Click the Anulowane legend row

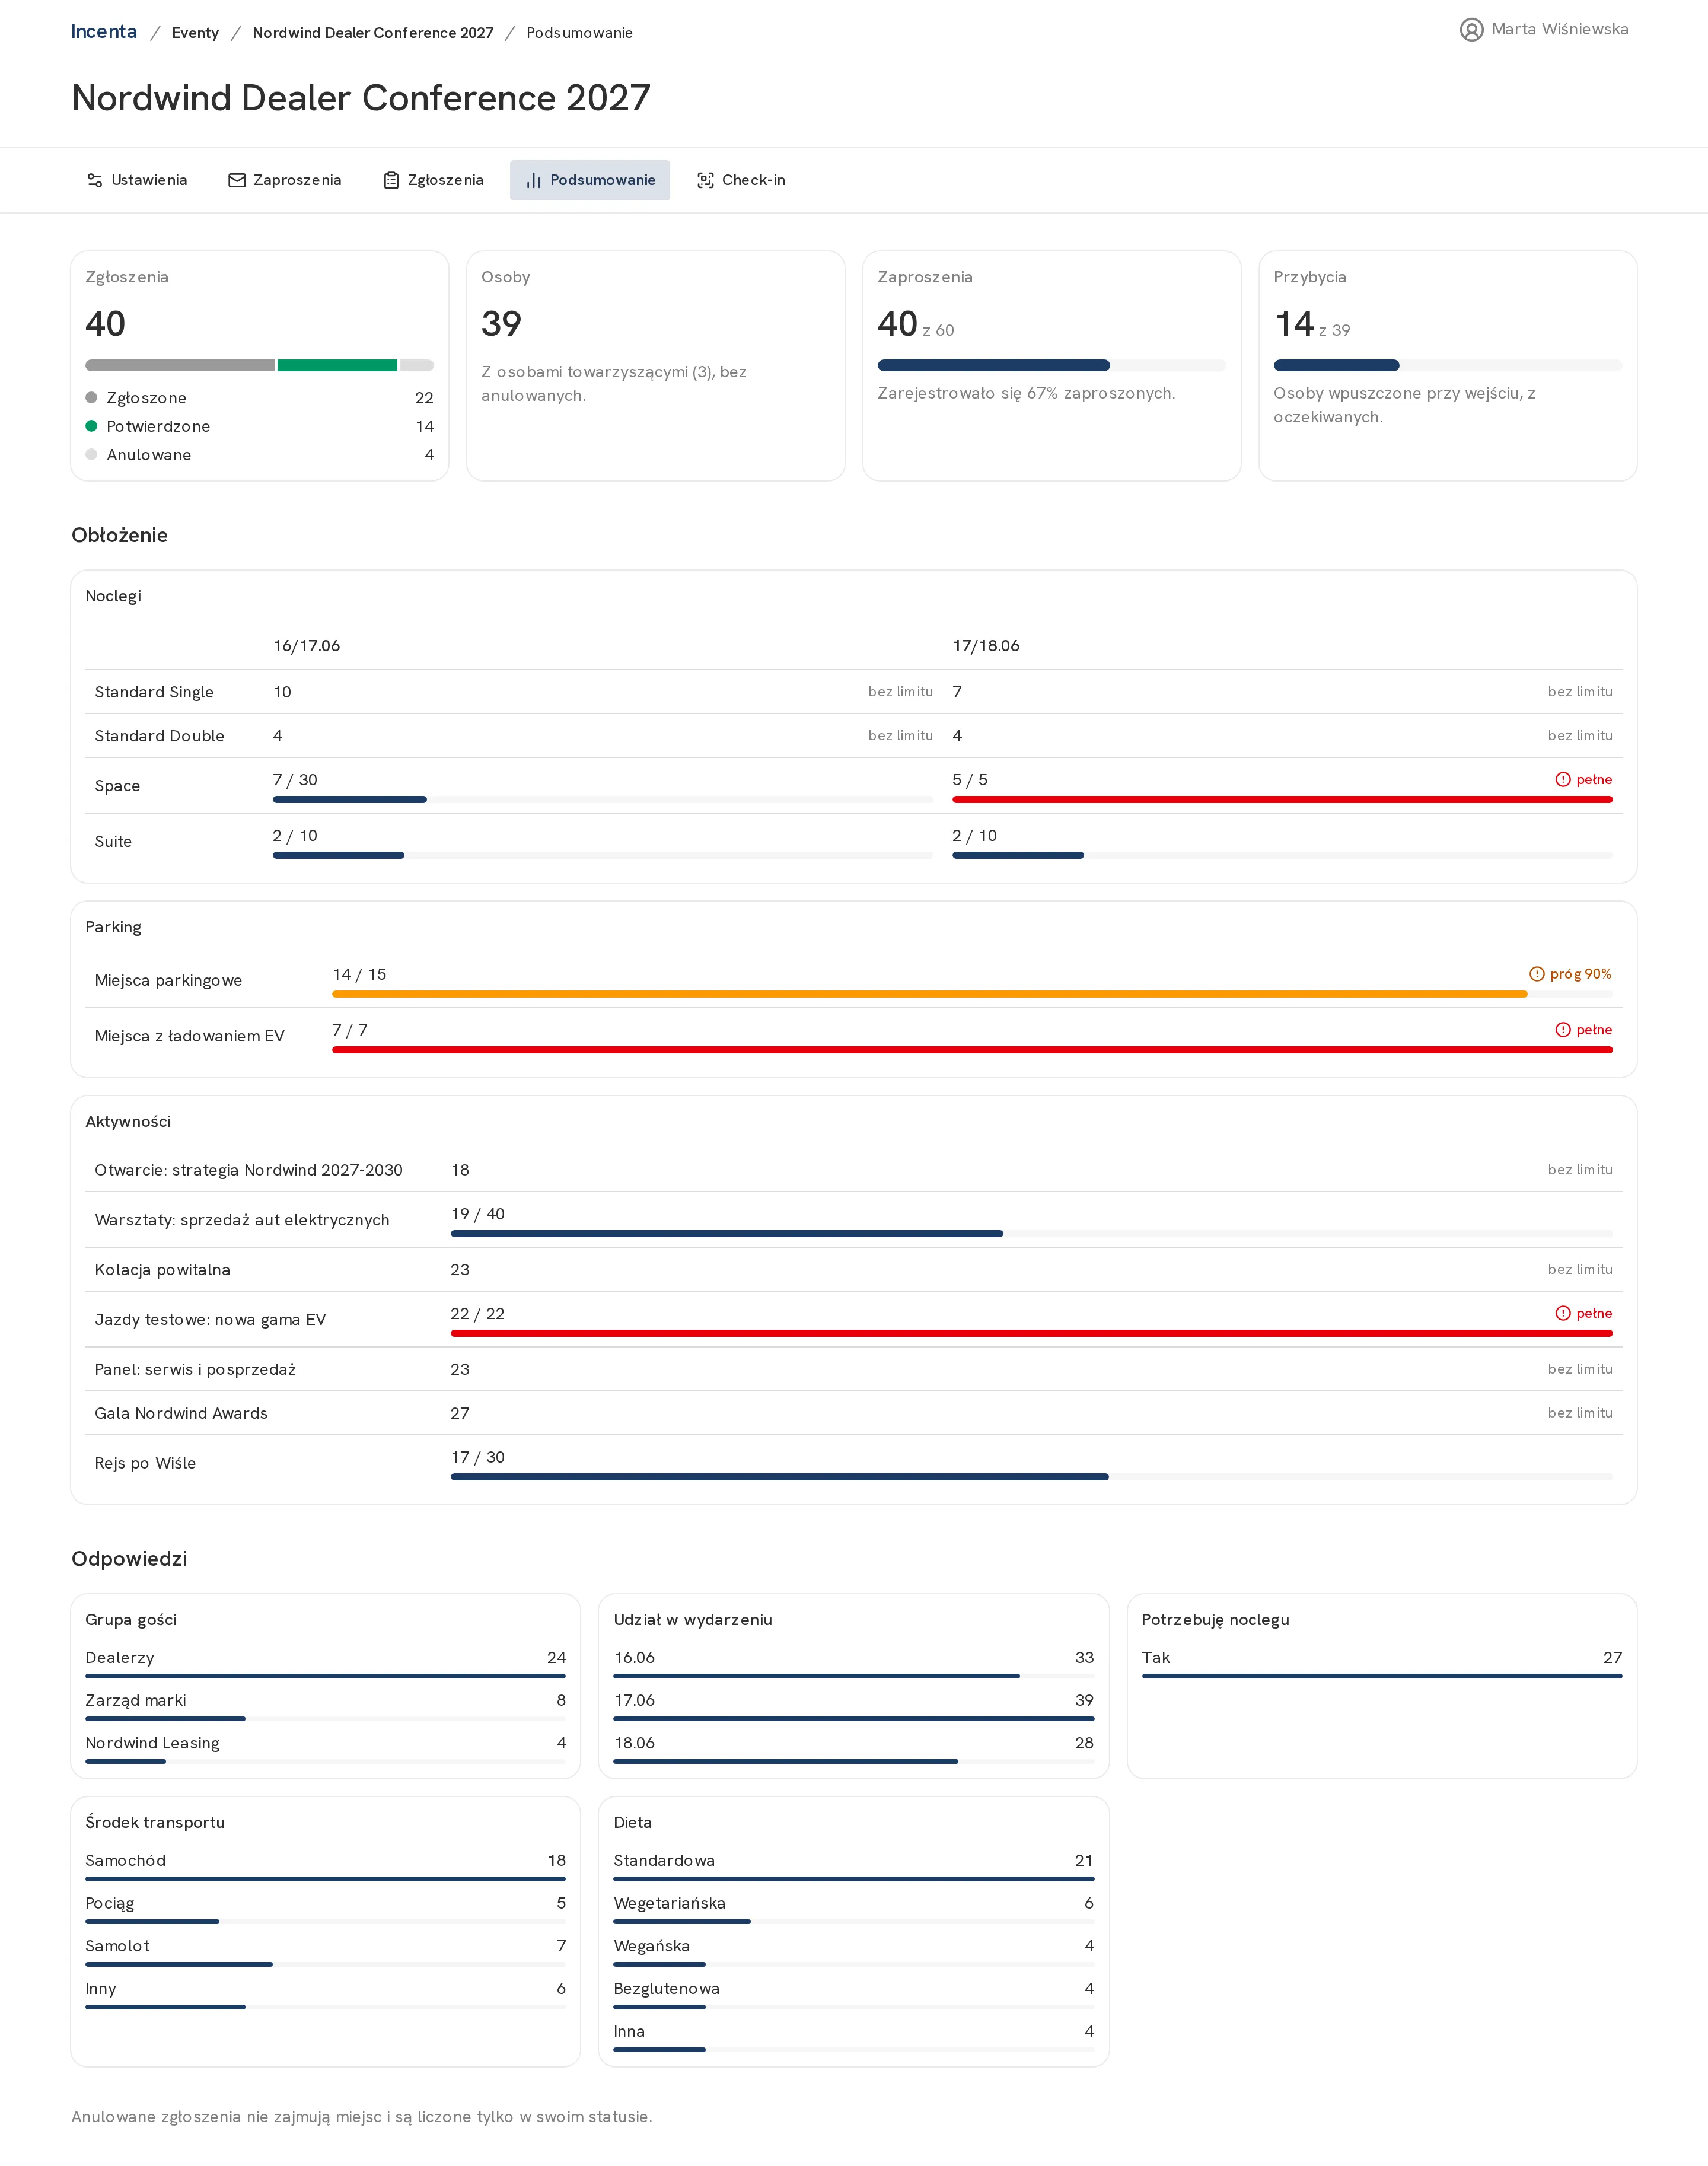pos(260,455)
